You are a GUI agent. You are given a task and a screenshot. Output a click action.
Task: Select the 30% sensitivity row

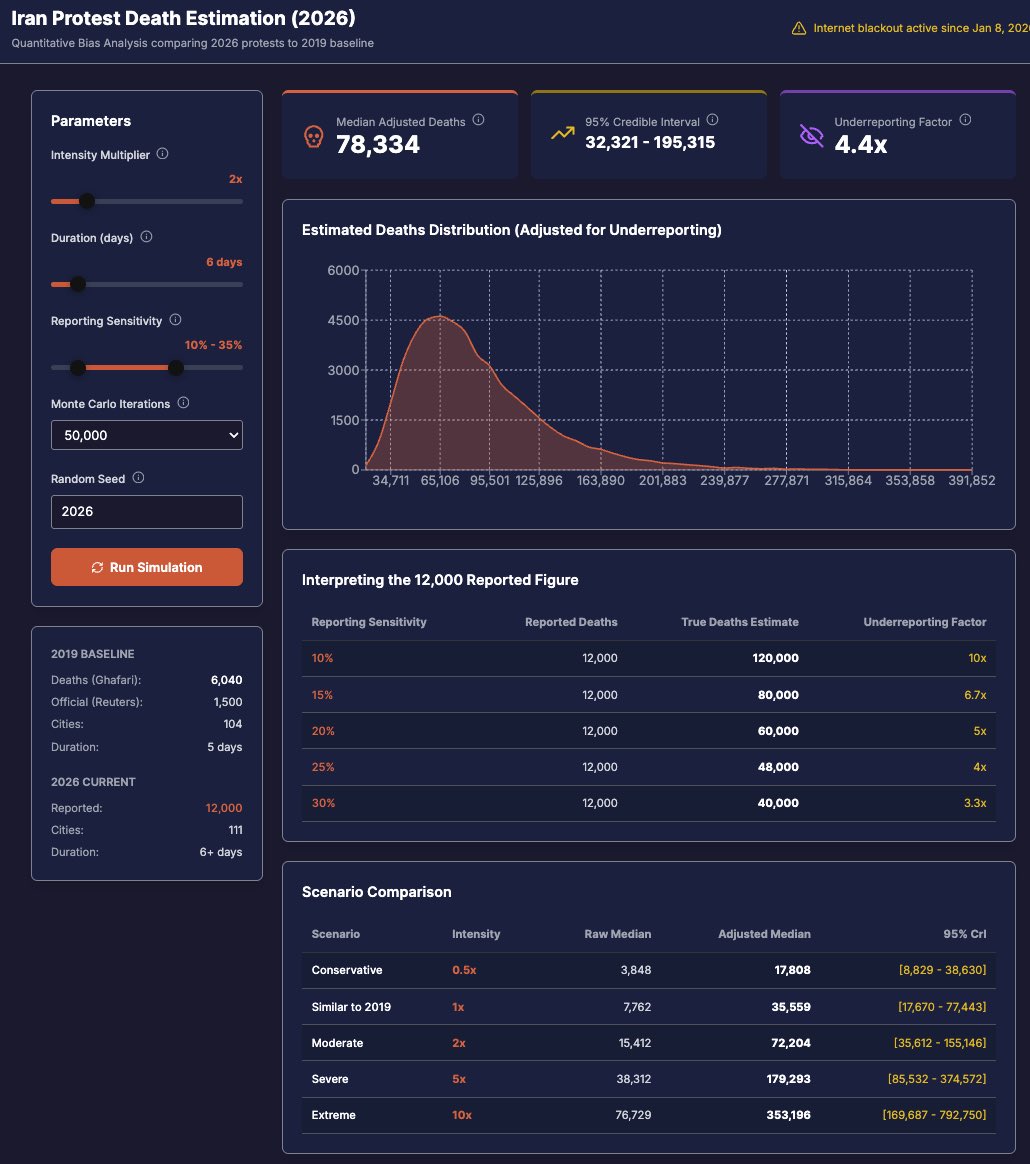648,803
